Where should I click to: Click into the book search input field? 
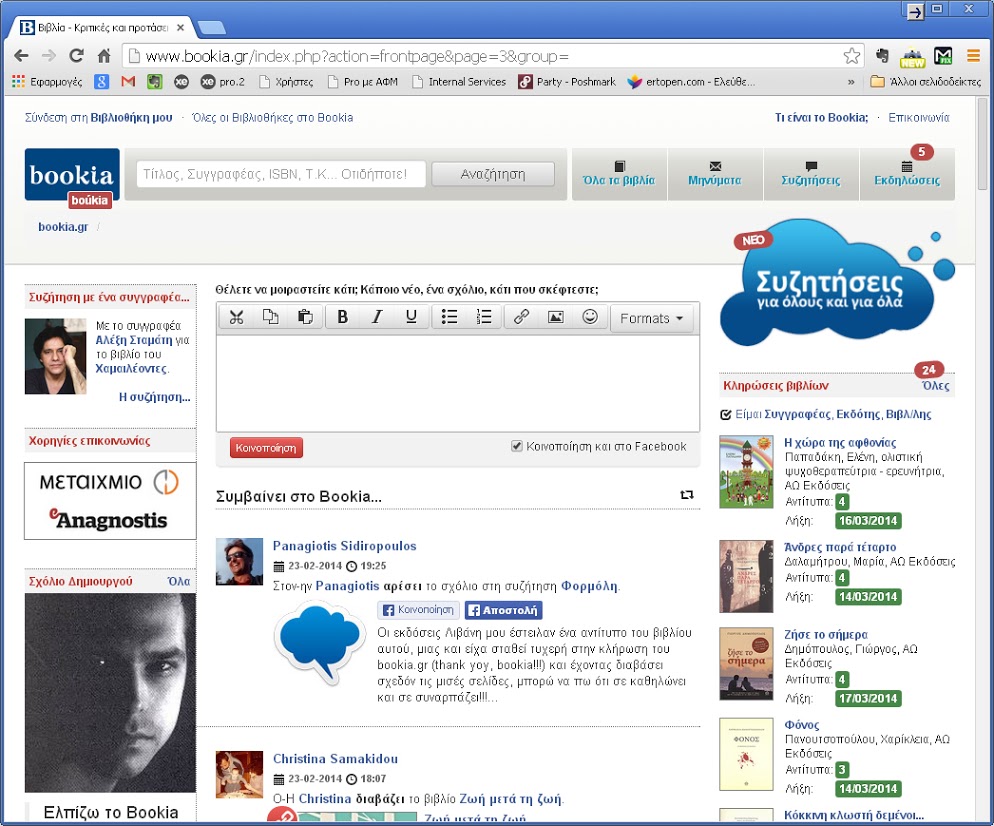click(x=281, y=174)
